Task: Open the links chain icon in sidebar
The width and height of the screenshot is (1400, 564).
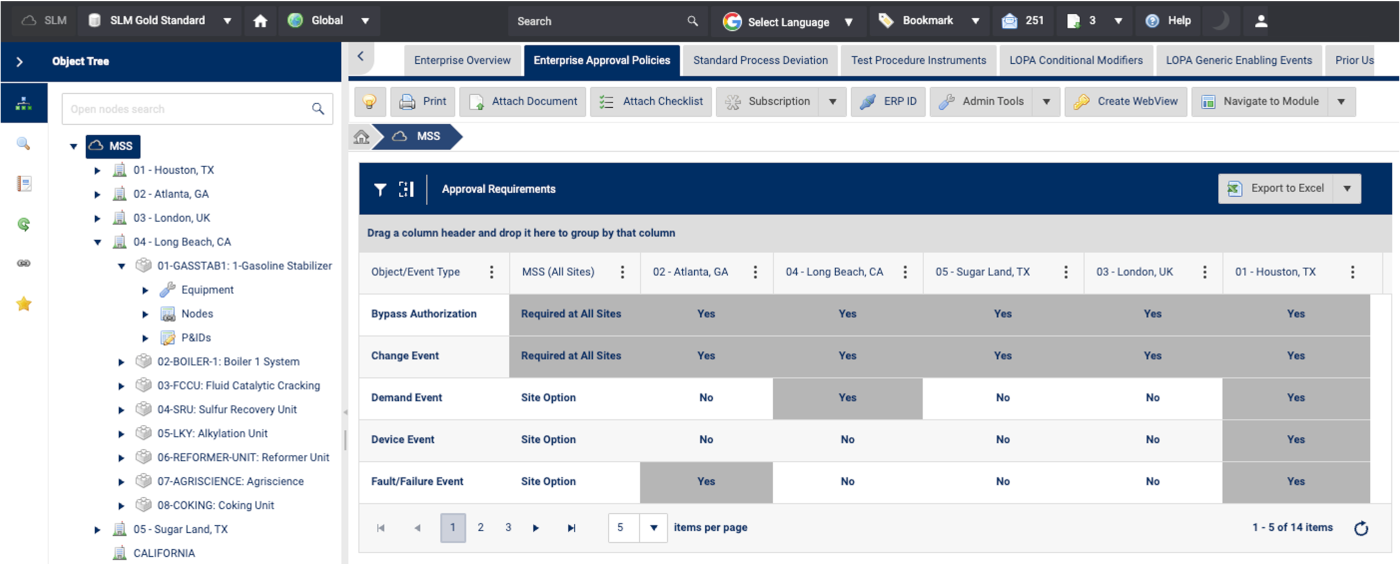Action: tap(24, 263)
